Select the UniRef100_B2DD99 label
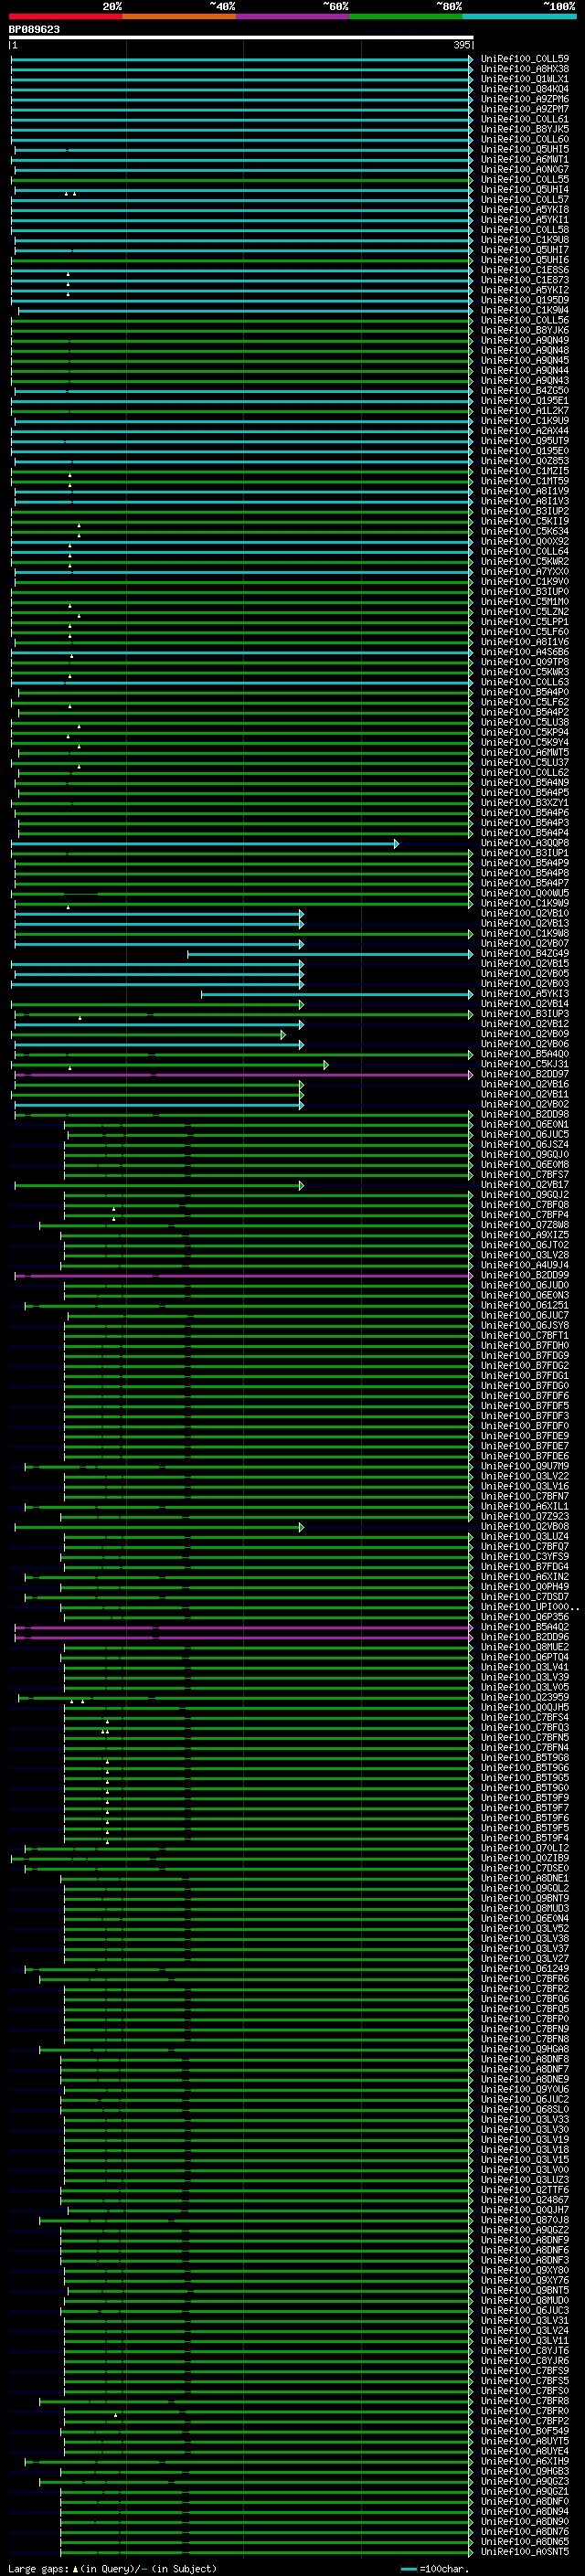 coord(525,1276)
